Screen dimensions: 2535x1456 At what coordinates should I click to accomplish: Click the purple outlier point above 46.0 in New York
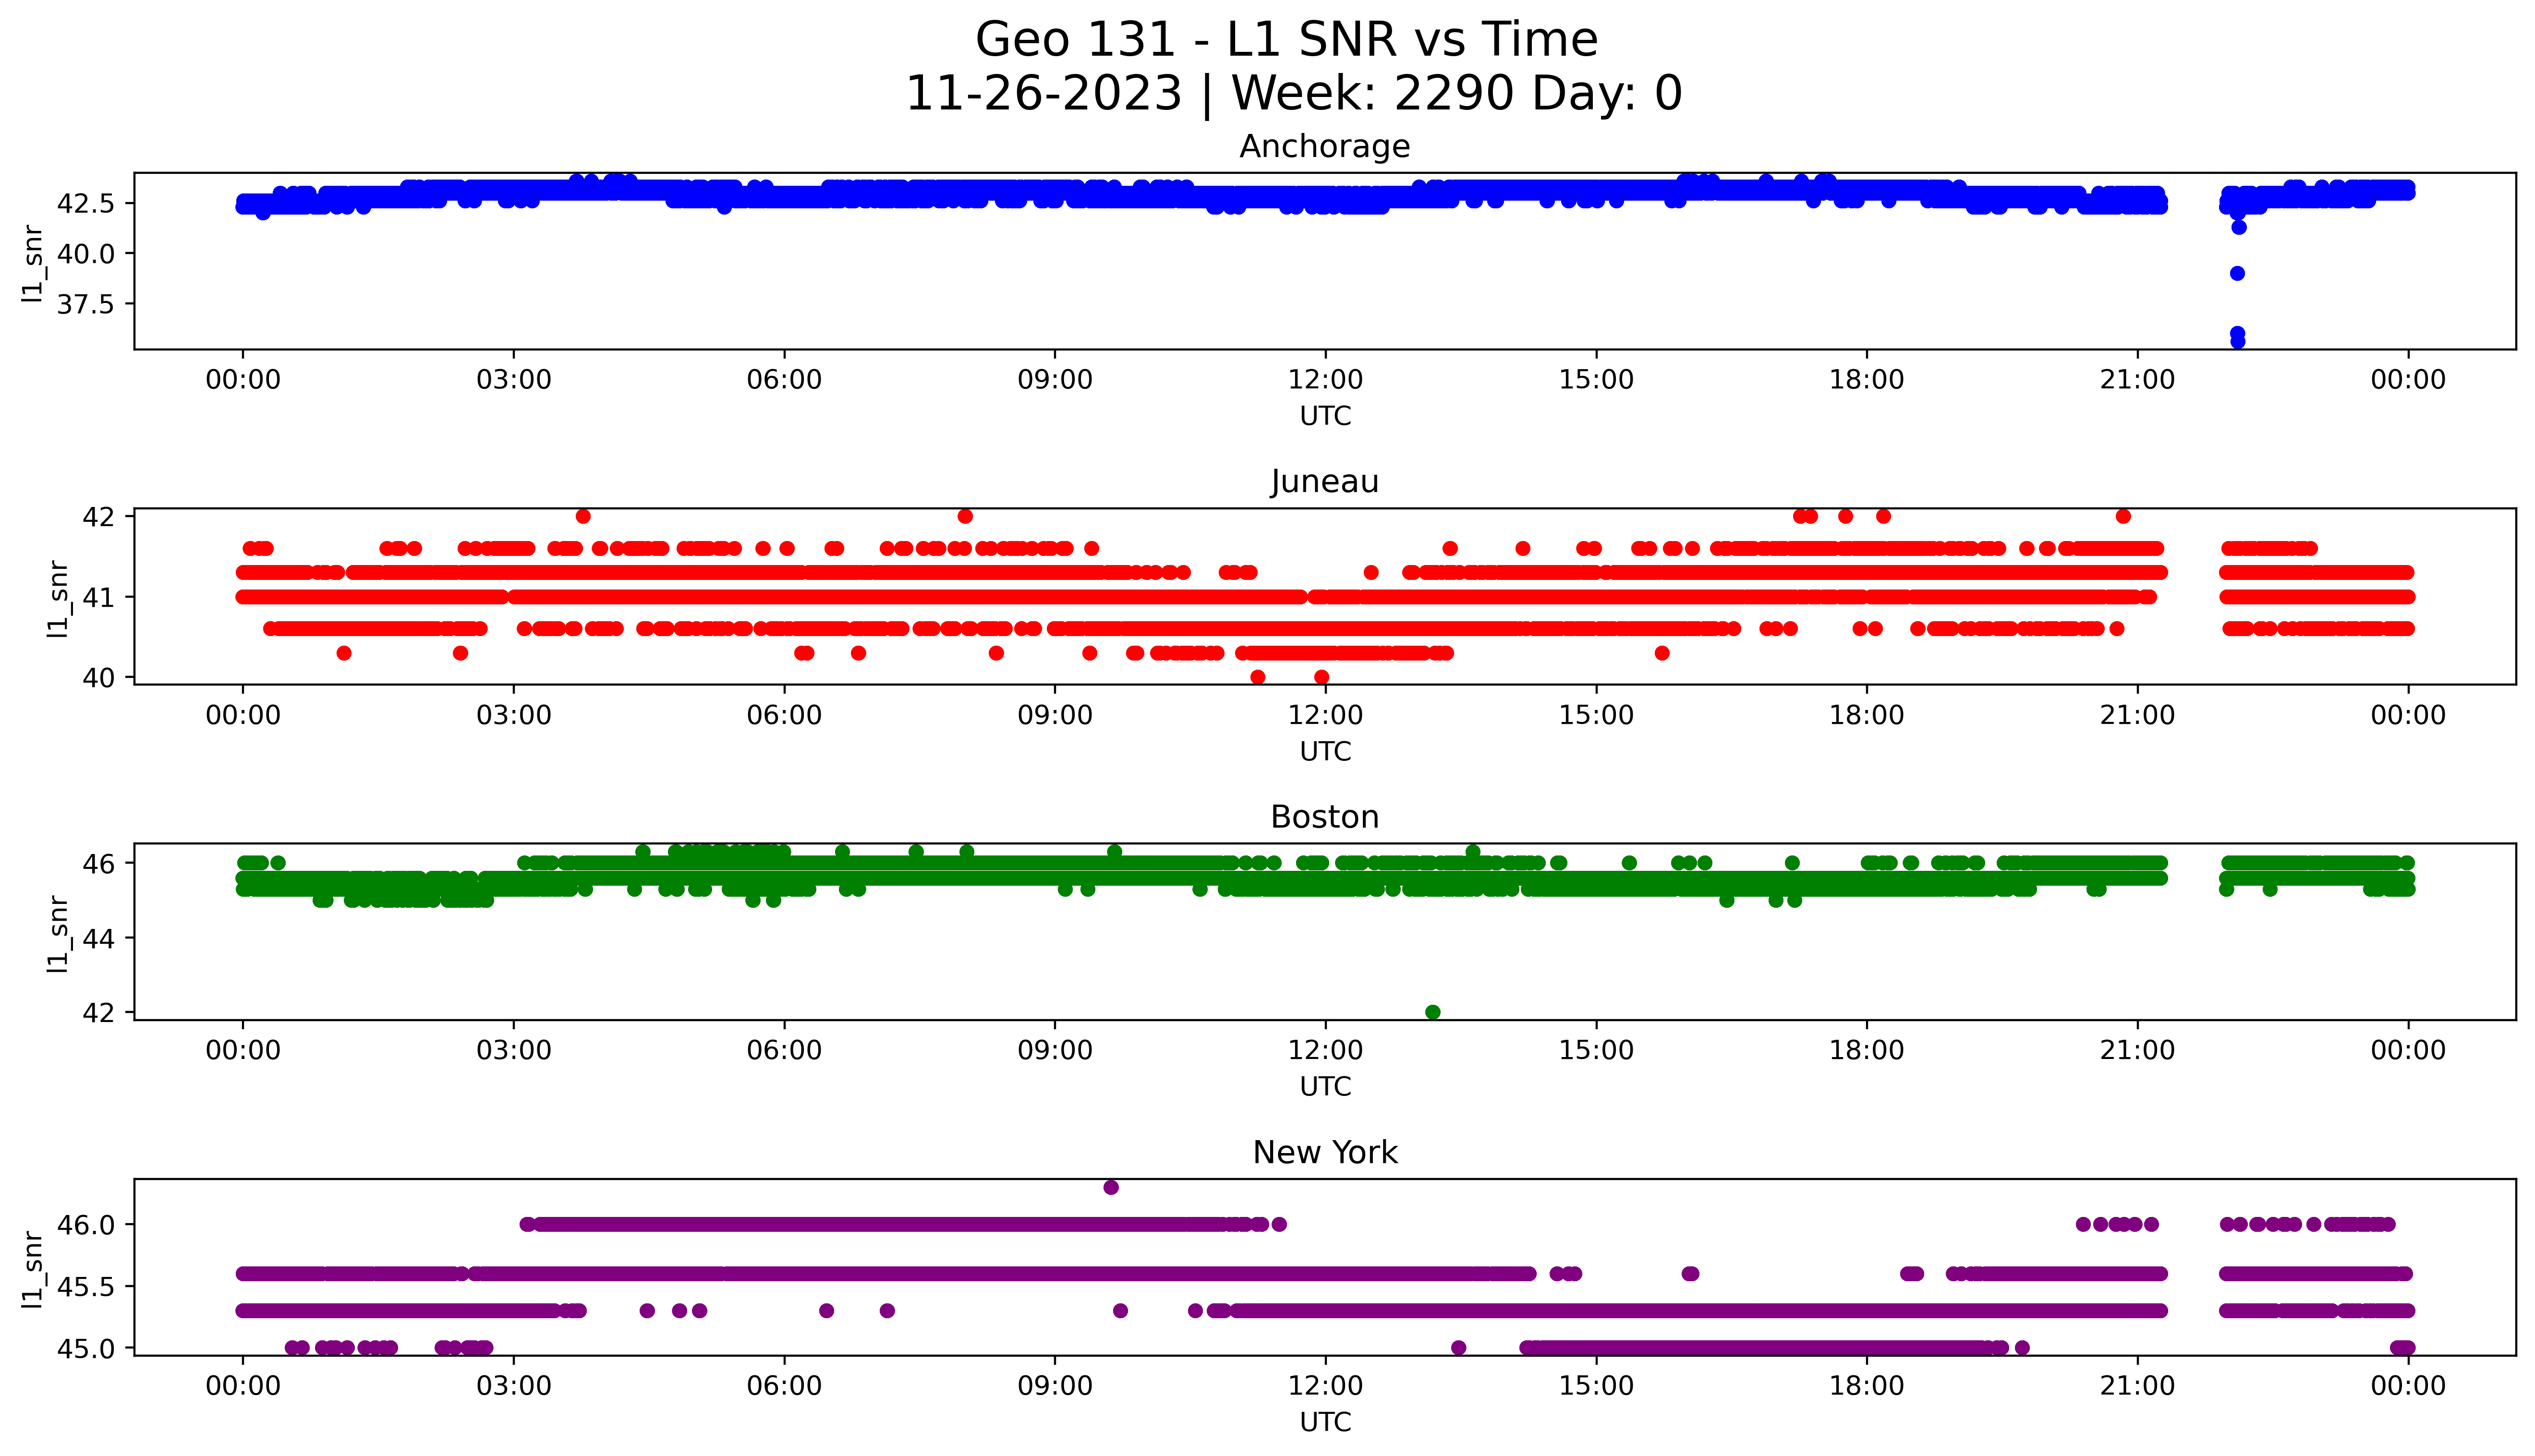(x=1111, y=1187)
